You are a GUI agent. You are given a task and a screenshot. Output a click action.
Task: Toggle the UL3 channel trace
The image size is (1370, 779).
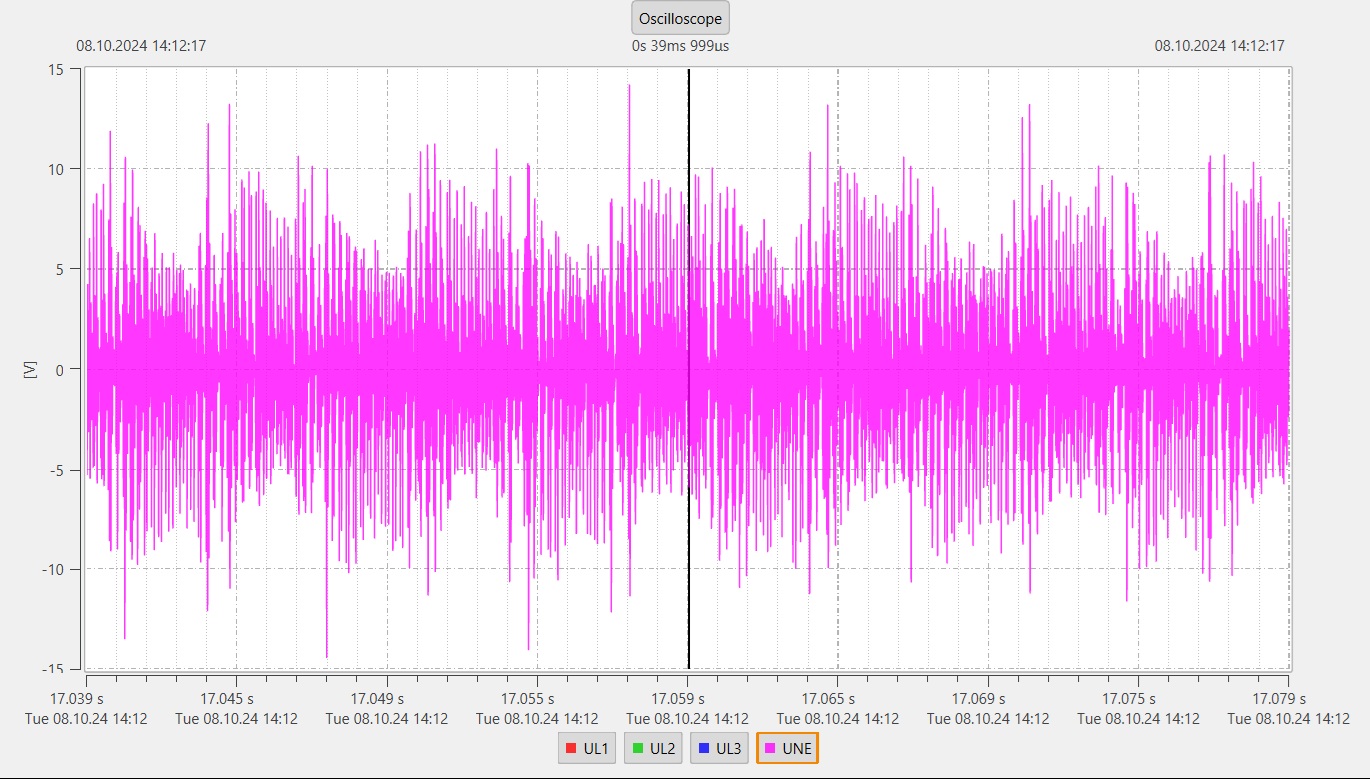719,748
